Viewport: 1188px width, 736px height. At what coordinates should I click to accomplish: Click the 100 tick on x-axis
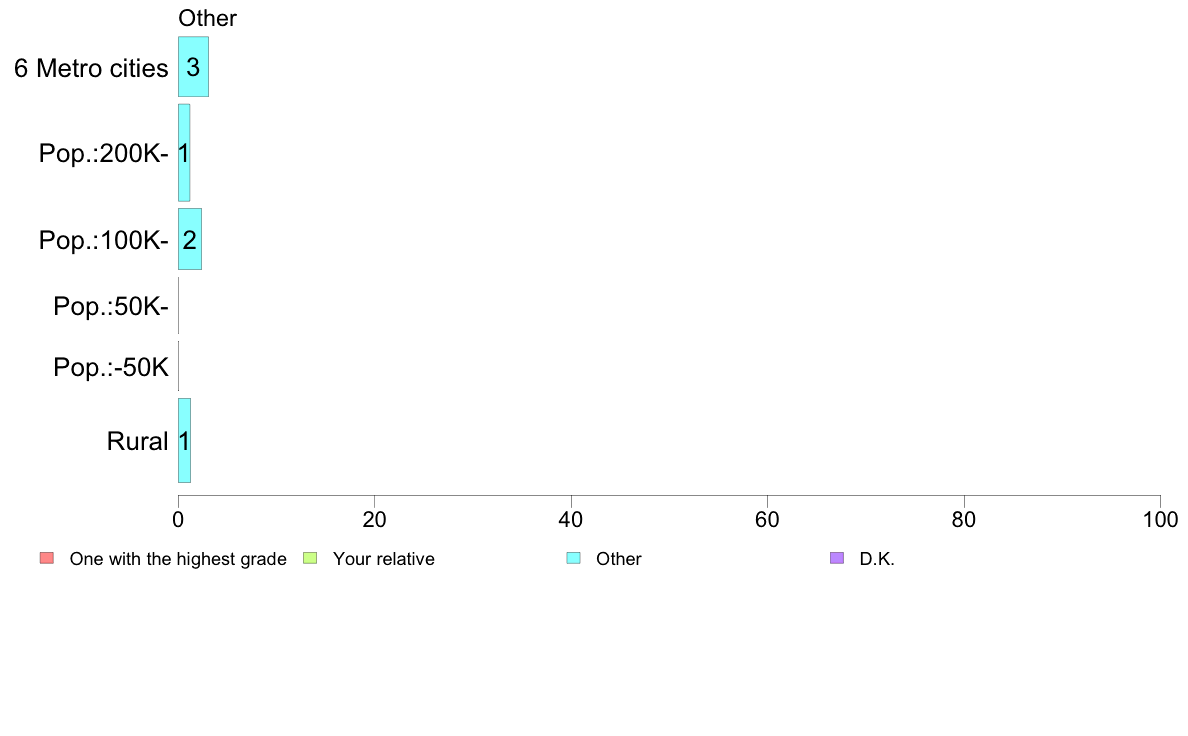pyautogui.click(x=1160, y=519)
